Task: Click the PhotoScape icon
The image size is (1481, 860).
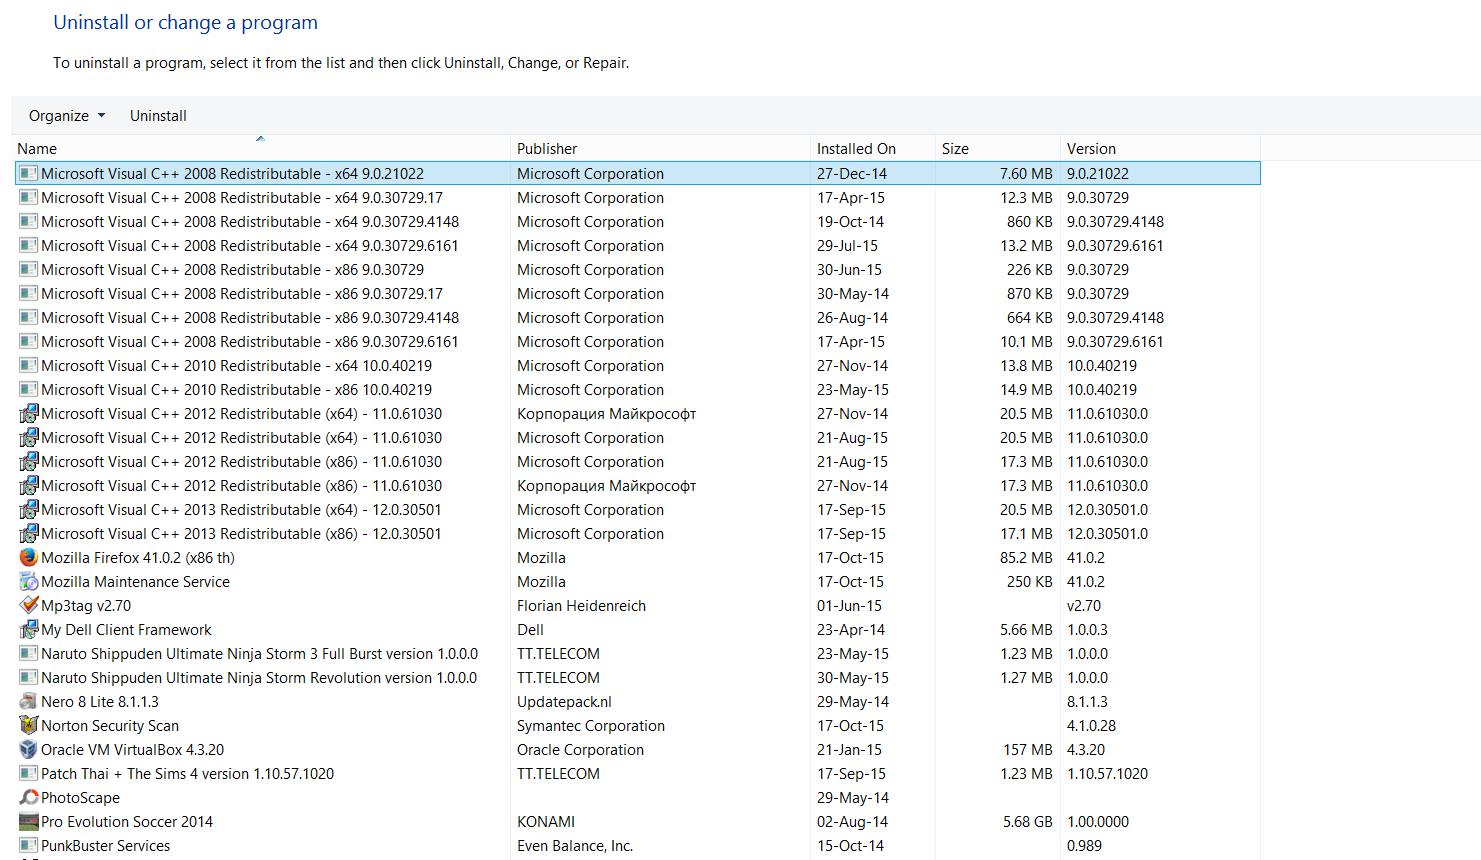Action: pyautogui.click(x=28, y=798)
